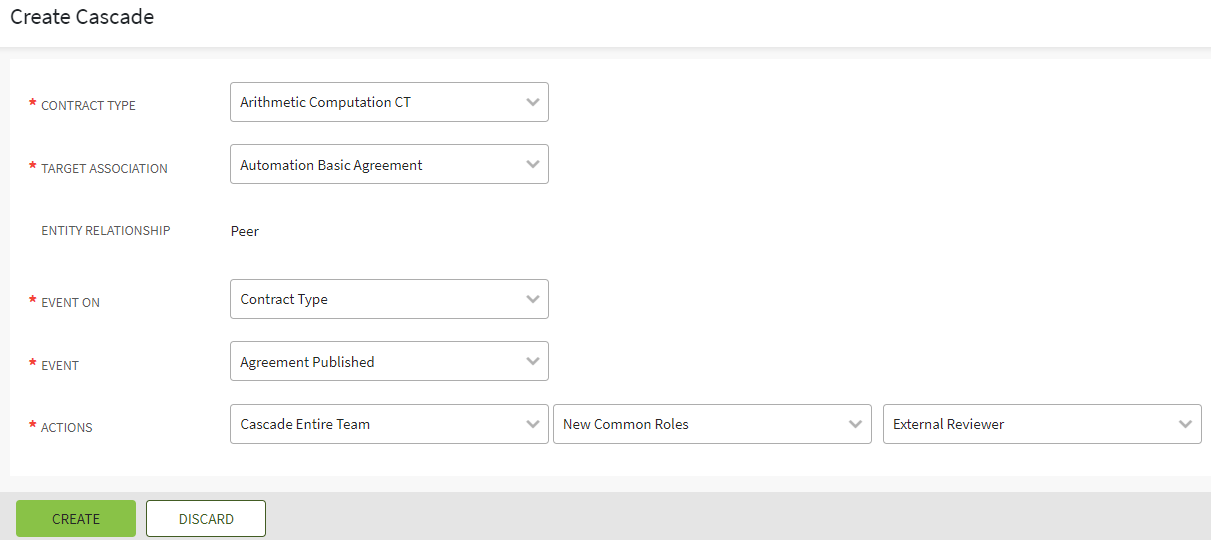Click the chevron arrow beside Cascade Entire Team
Image resolution: width=1211 pixels, height=540 pixels.
pyautogui.click(x=532, y=424)
